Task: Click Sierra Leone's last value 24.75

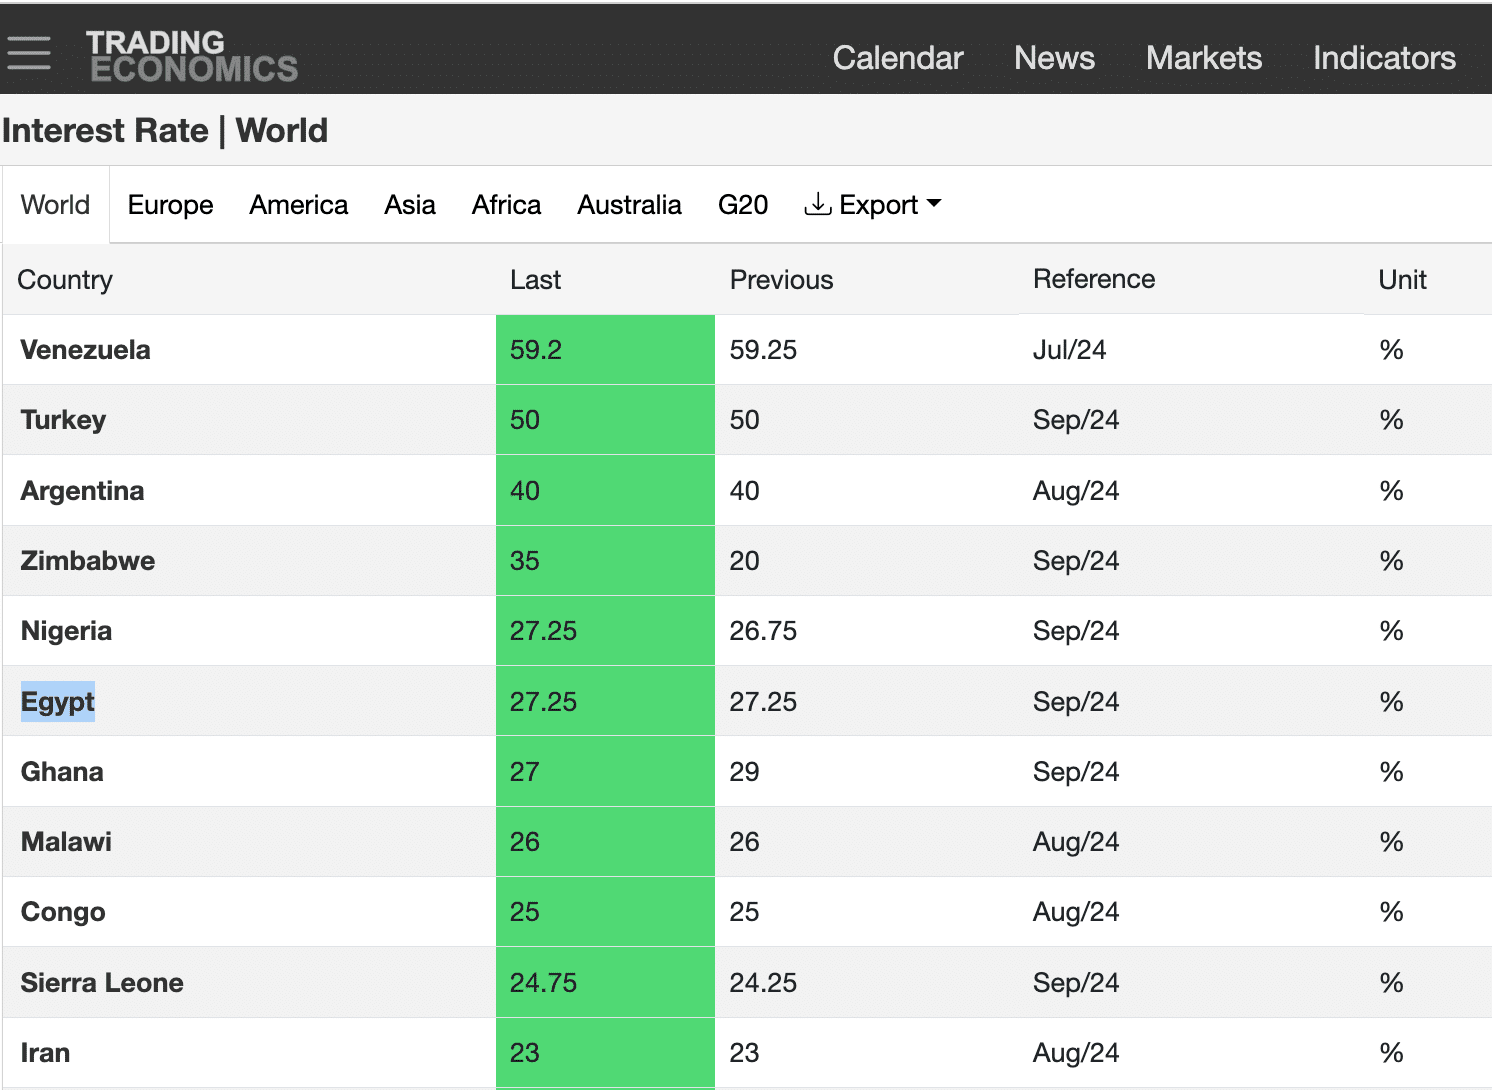Action: (543, 983)
